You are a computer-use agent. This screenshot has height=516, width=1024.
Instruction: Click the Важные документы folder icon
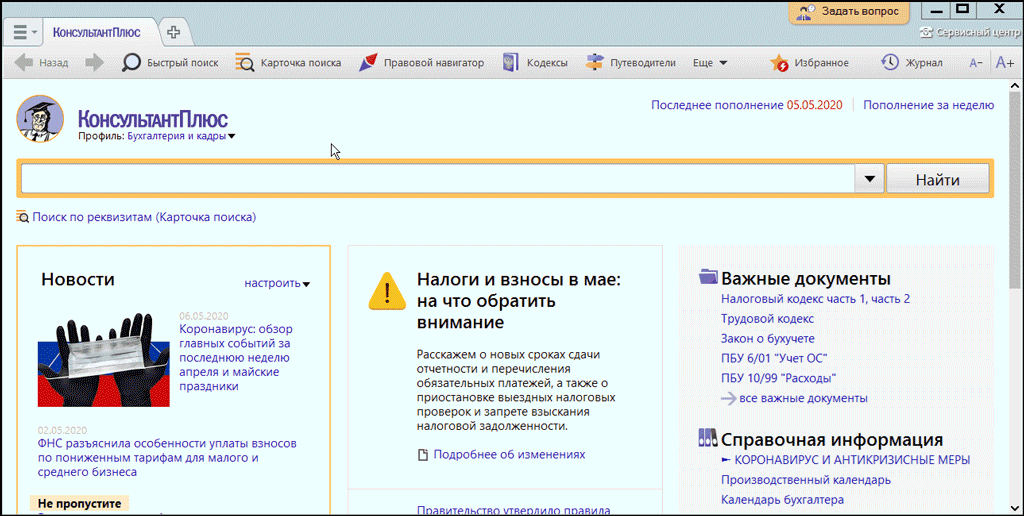pyautogui.click(x=708, y=277)
